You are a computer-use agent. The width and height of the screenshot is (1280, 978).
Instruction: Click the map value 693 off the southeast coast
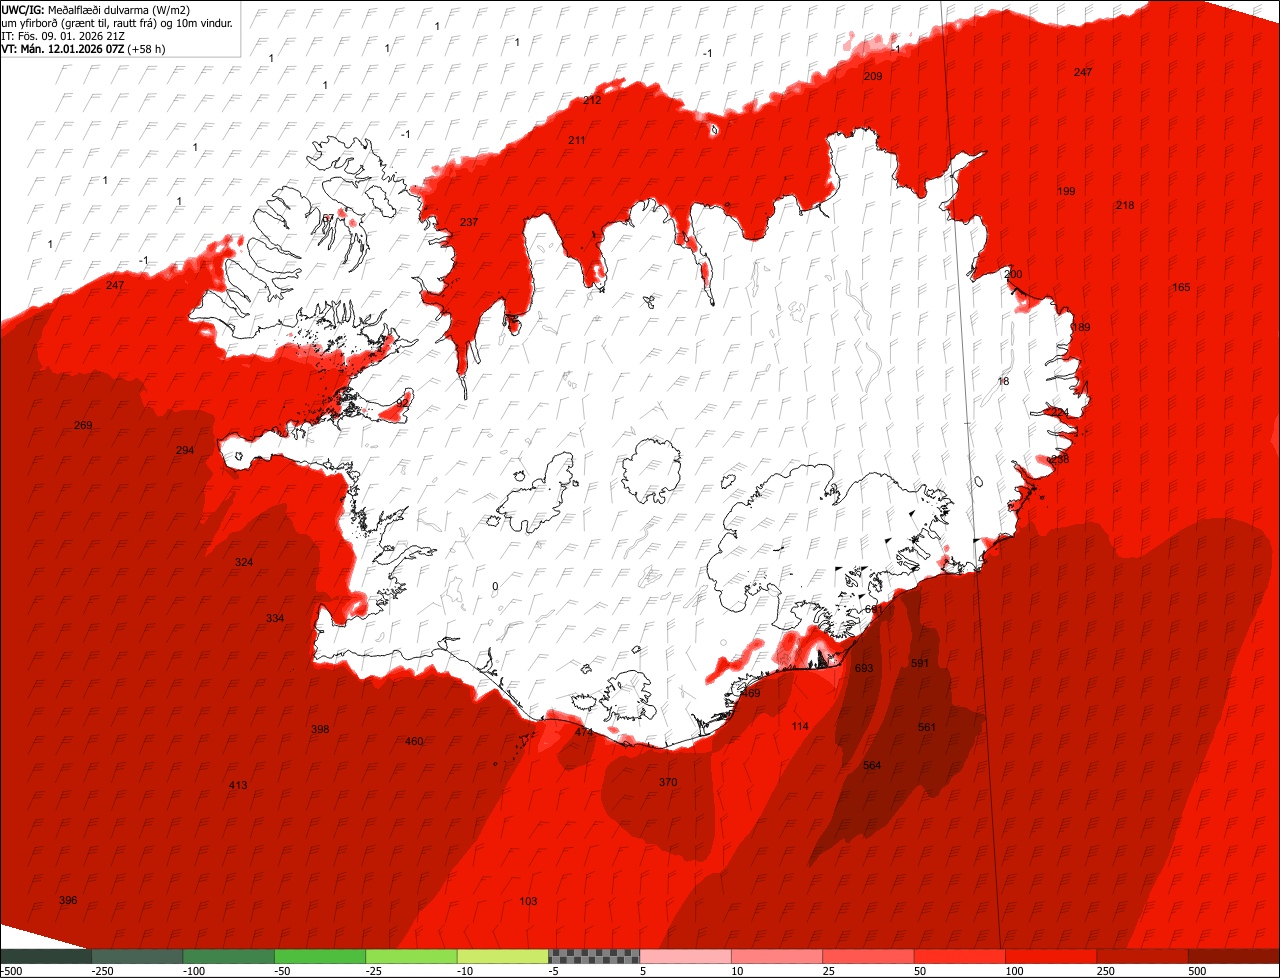tap(864, 668)
